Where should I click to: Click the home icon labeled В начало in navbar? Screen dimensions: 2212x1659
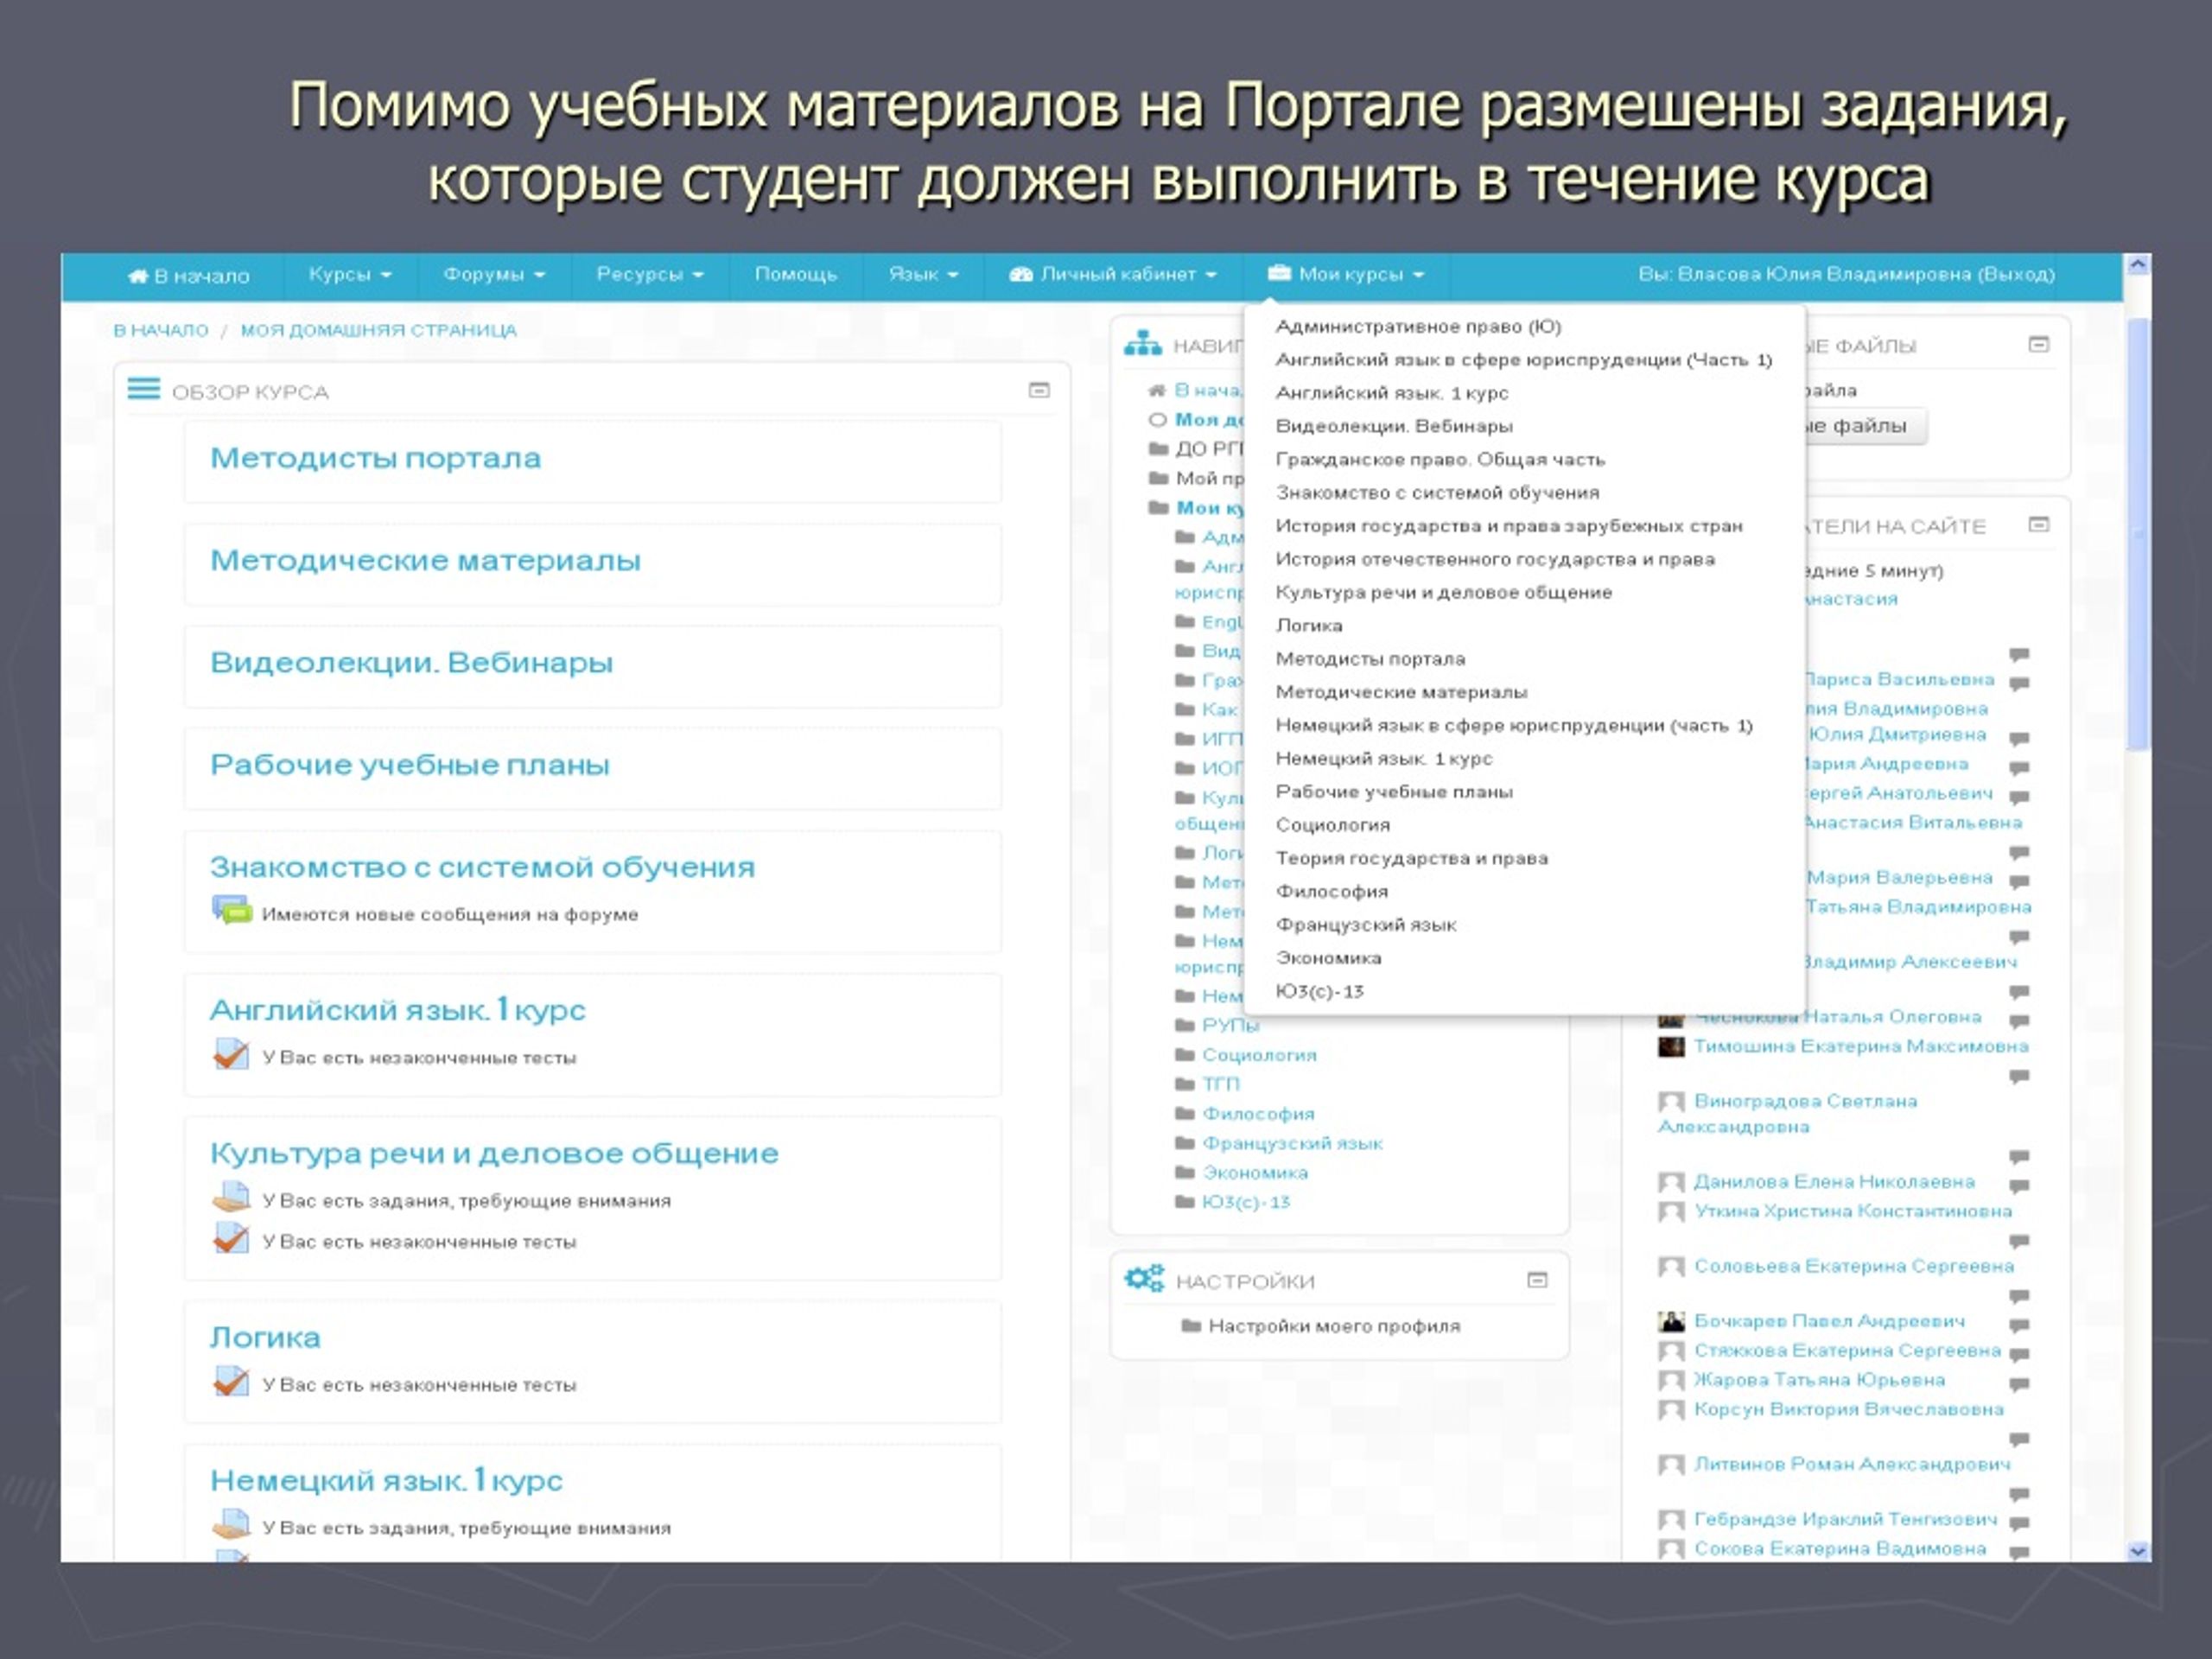click(137, 276)
